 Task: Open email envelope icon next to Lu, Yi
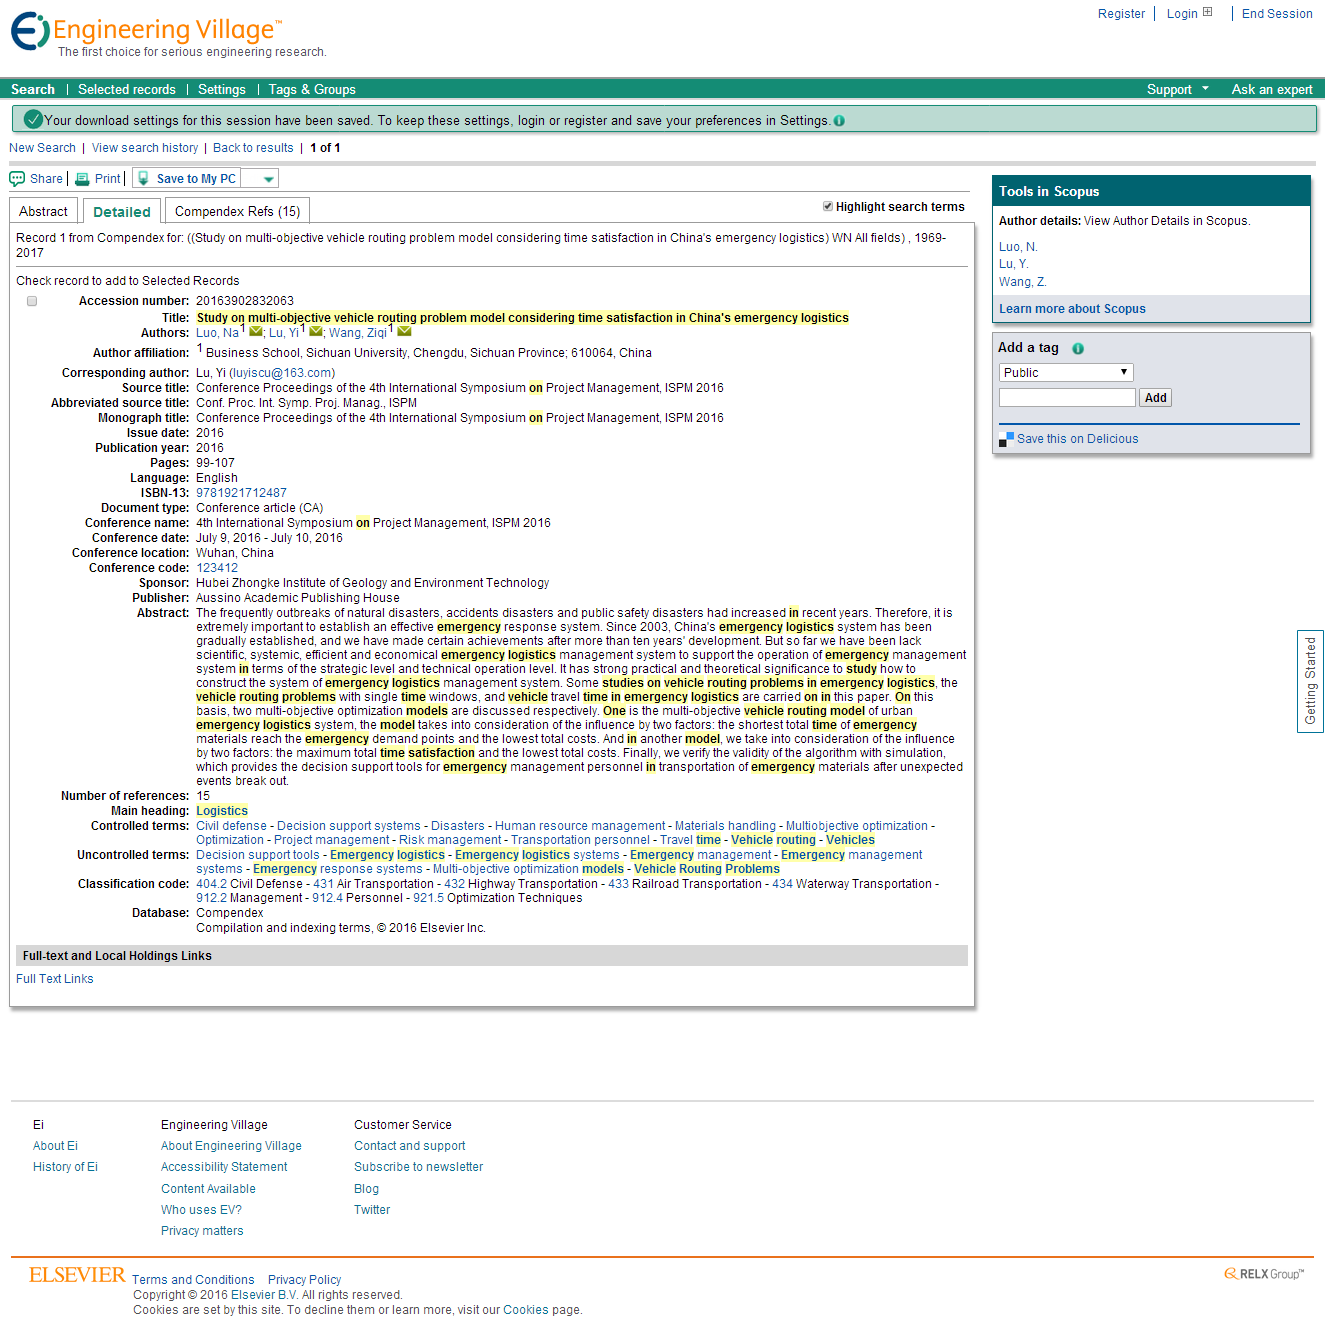316,331
